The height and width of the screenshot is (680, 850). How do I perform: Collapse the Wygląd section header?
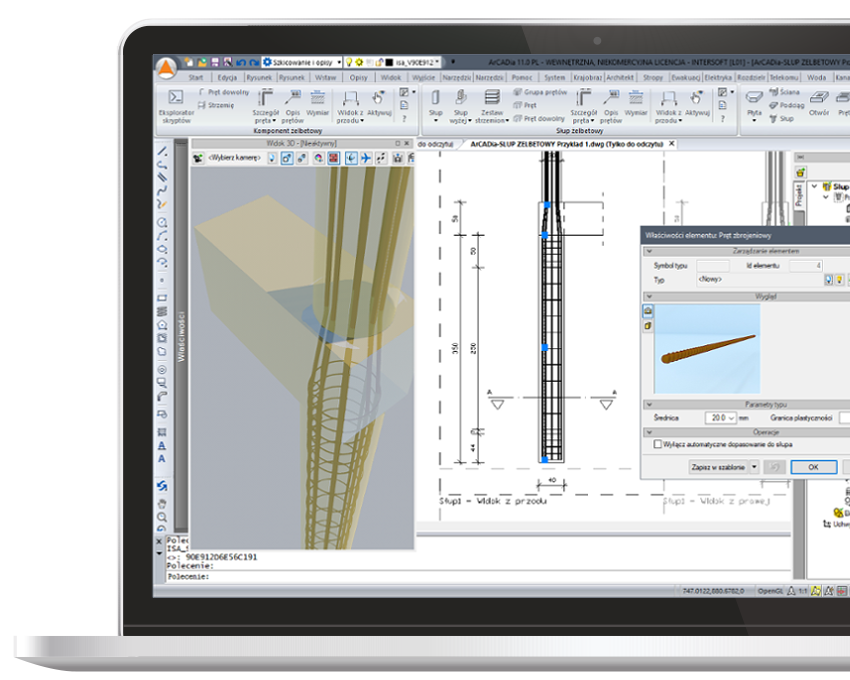point(649,297)
